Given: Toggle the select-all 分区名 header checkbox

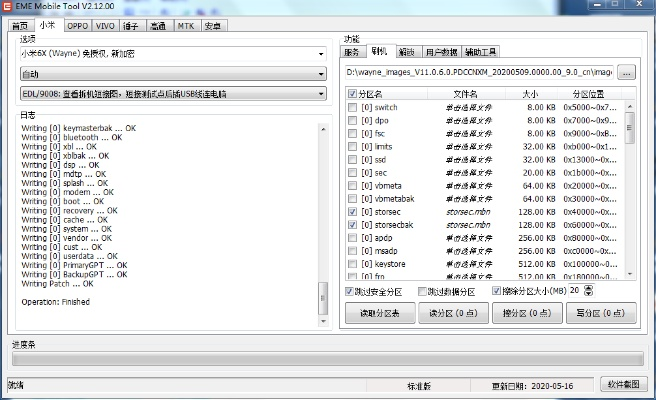Looking at the screenshot, I should click(x=352, y=94).
